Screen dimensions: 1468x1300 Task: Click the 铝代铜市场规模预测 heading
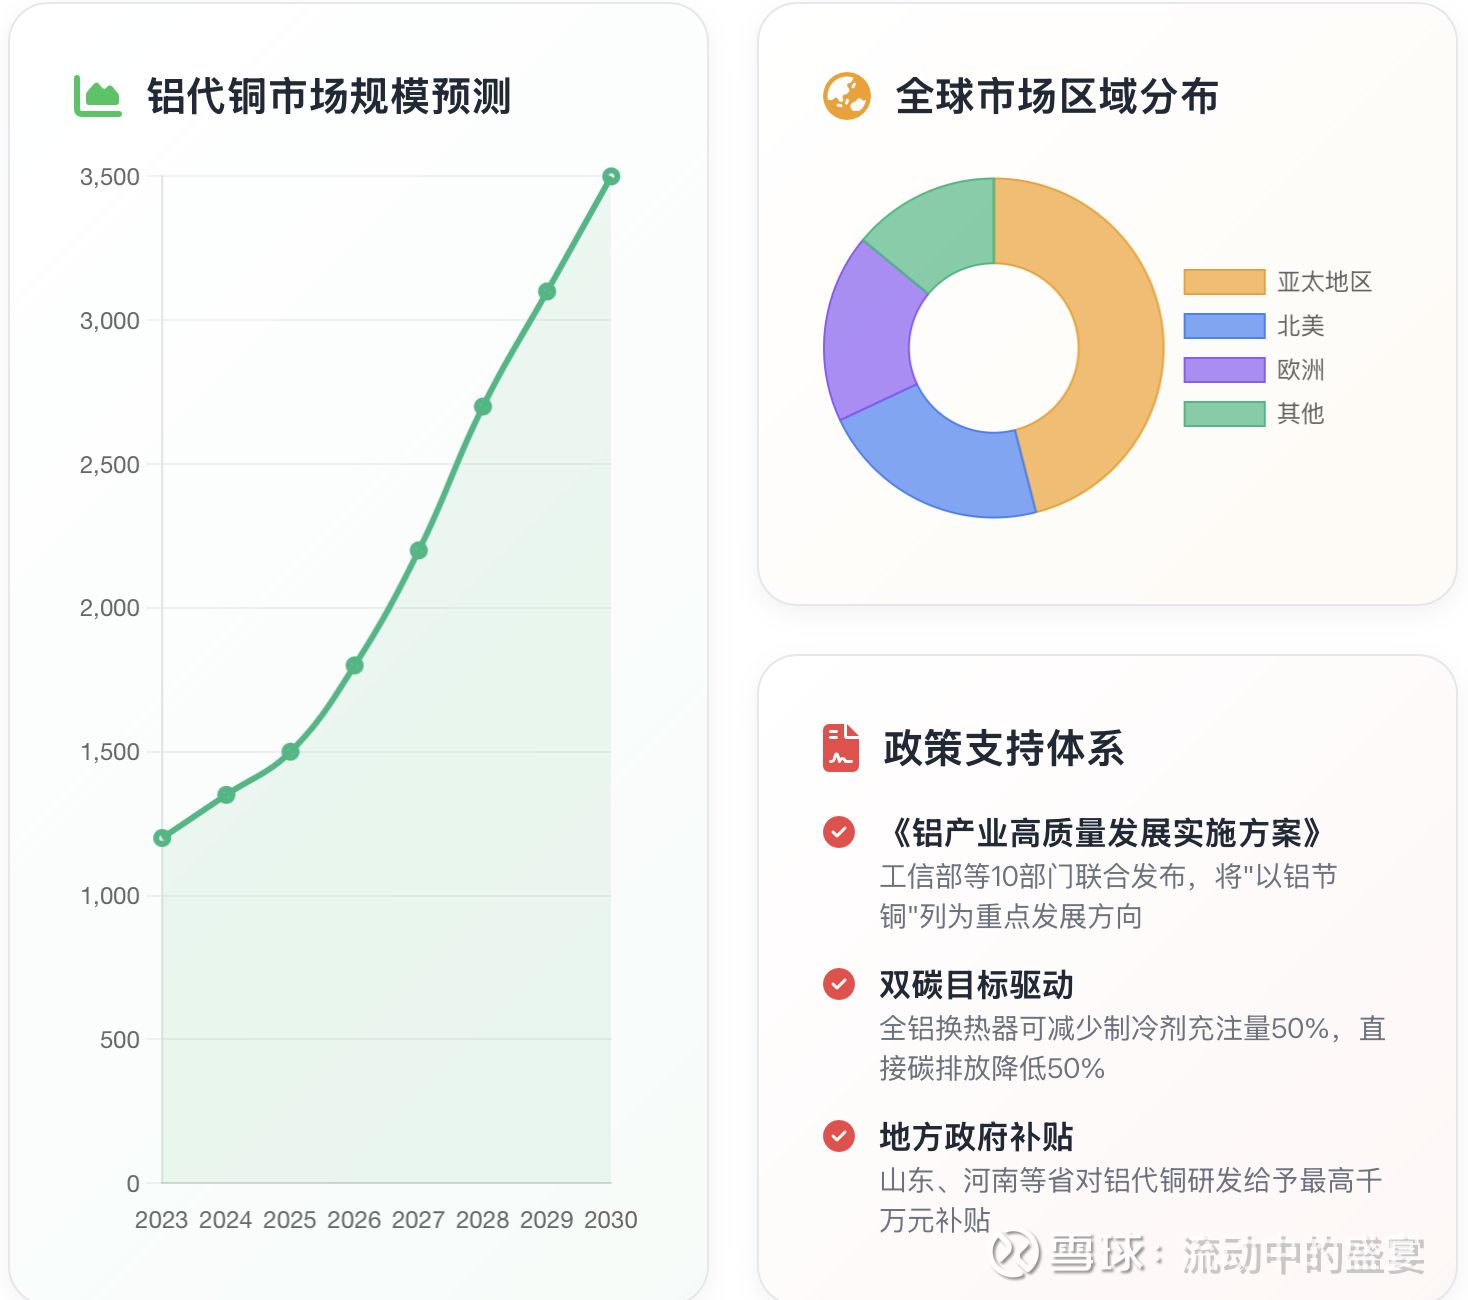click(x=329, y=97)
